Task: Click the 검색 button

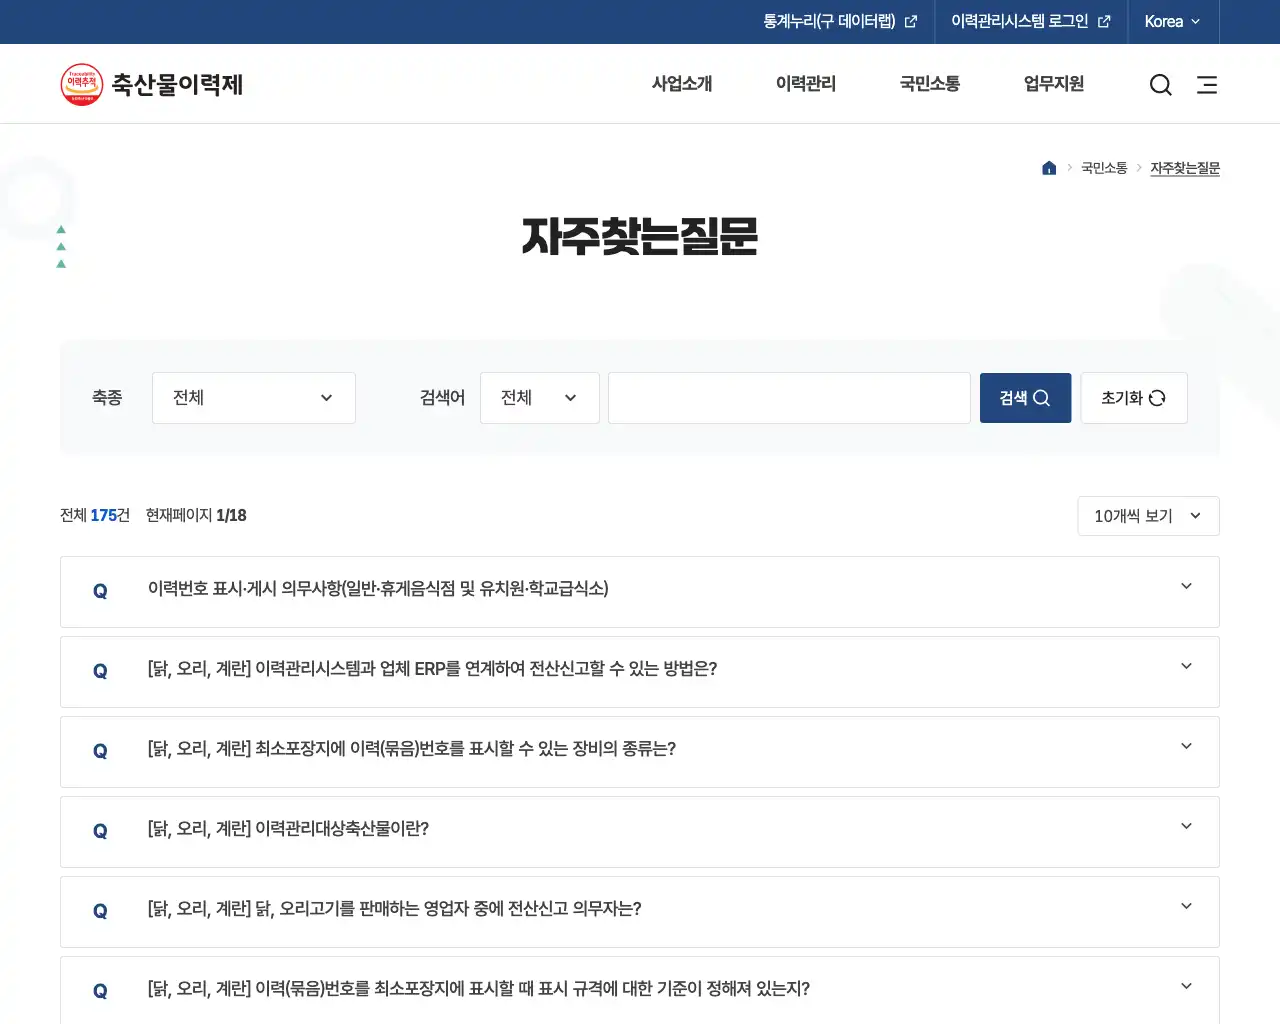Action: (1025, 398)
